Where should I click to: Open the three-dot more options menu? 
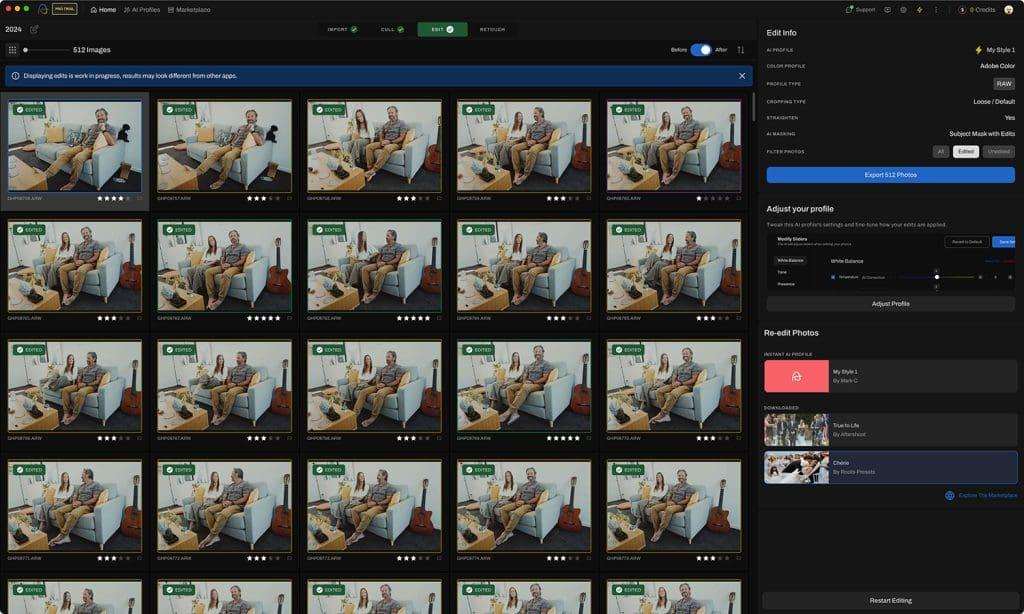pyautogui.click(x=936, y=10)
